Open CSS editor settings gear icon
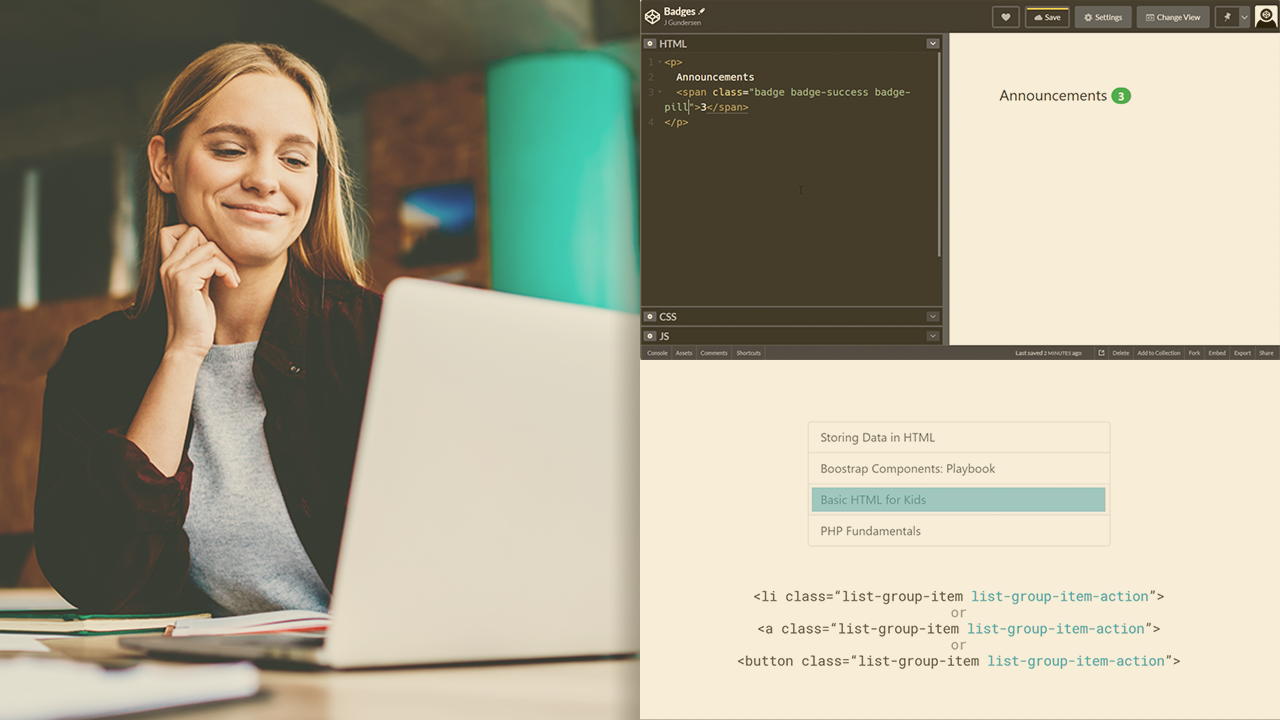The height and width of the screenshot is (720, 1280). pyautogui.click(x=650, y=317)
